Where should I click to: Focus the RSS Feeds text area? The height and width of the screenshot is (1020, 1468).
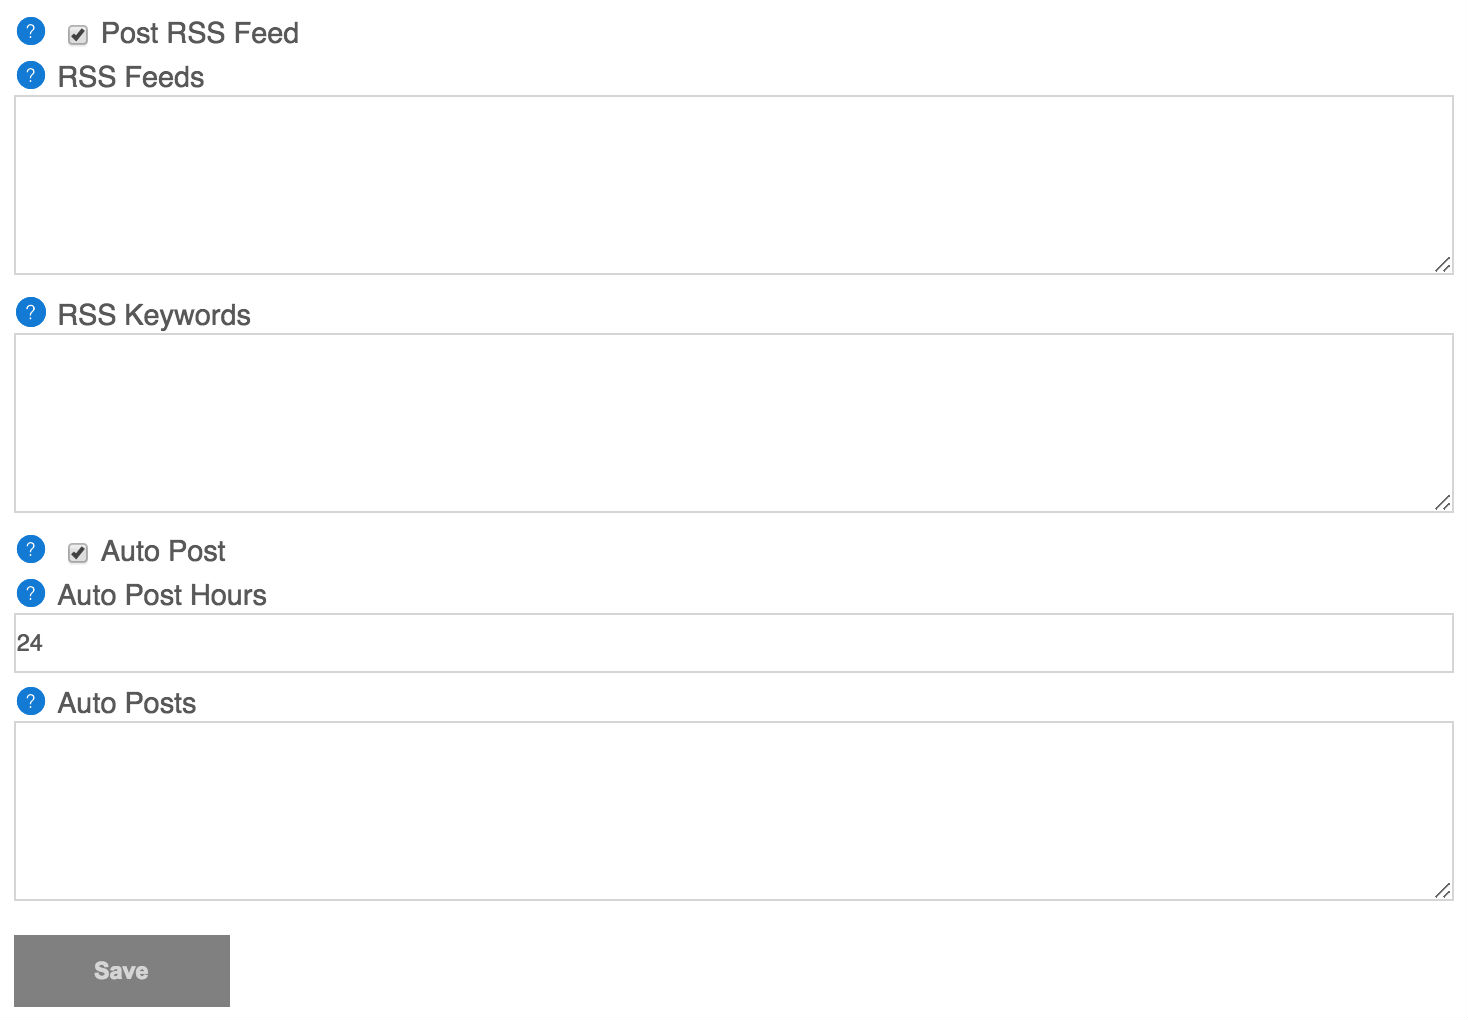(733, 185)
